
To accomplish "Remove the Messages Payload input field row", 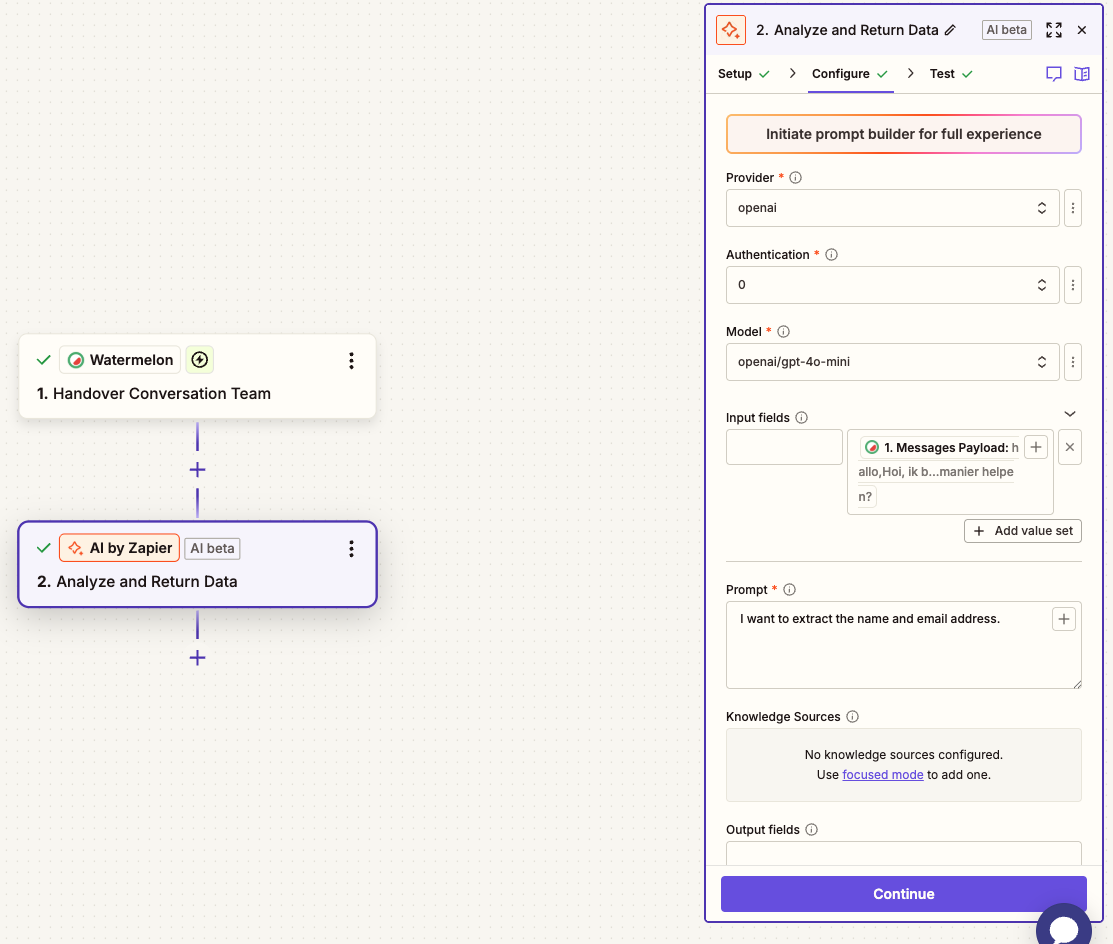I will pyautogui.click(x=1069, y=448).
